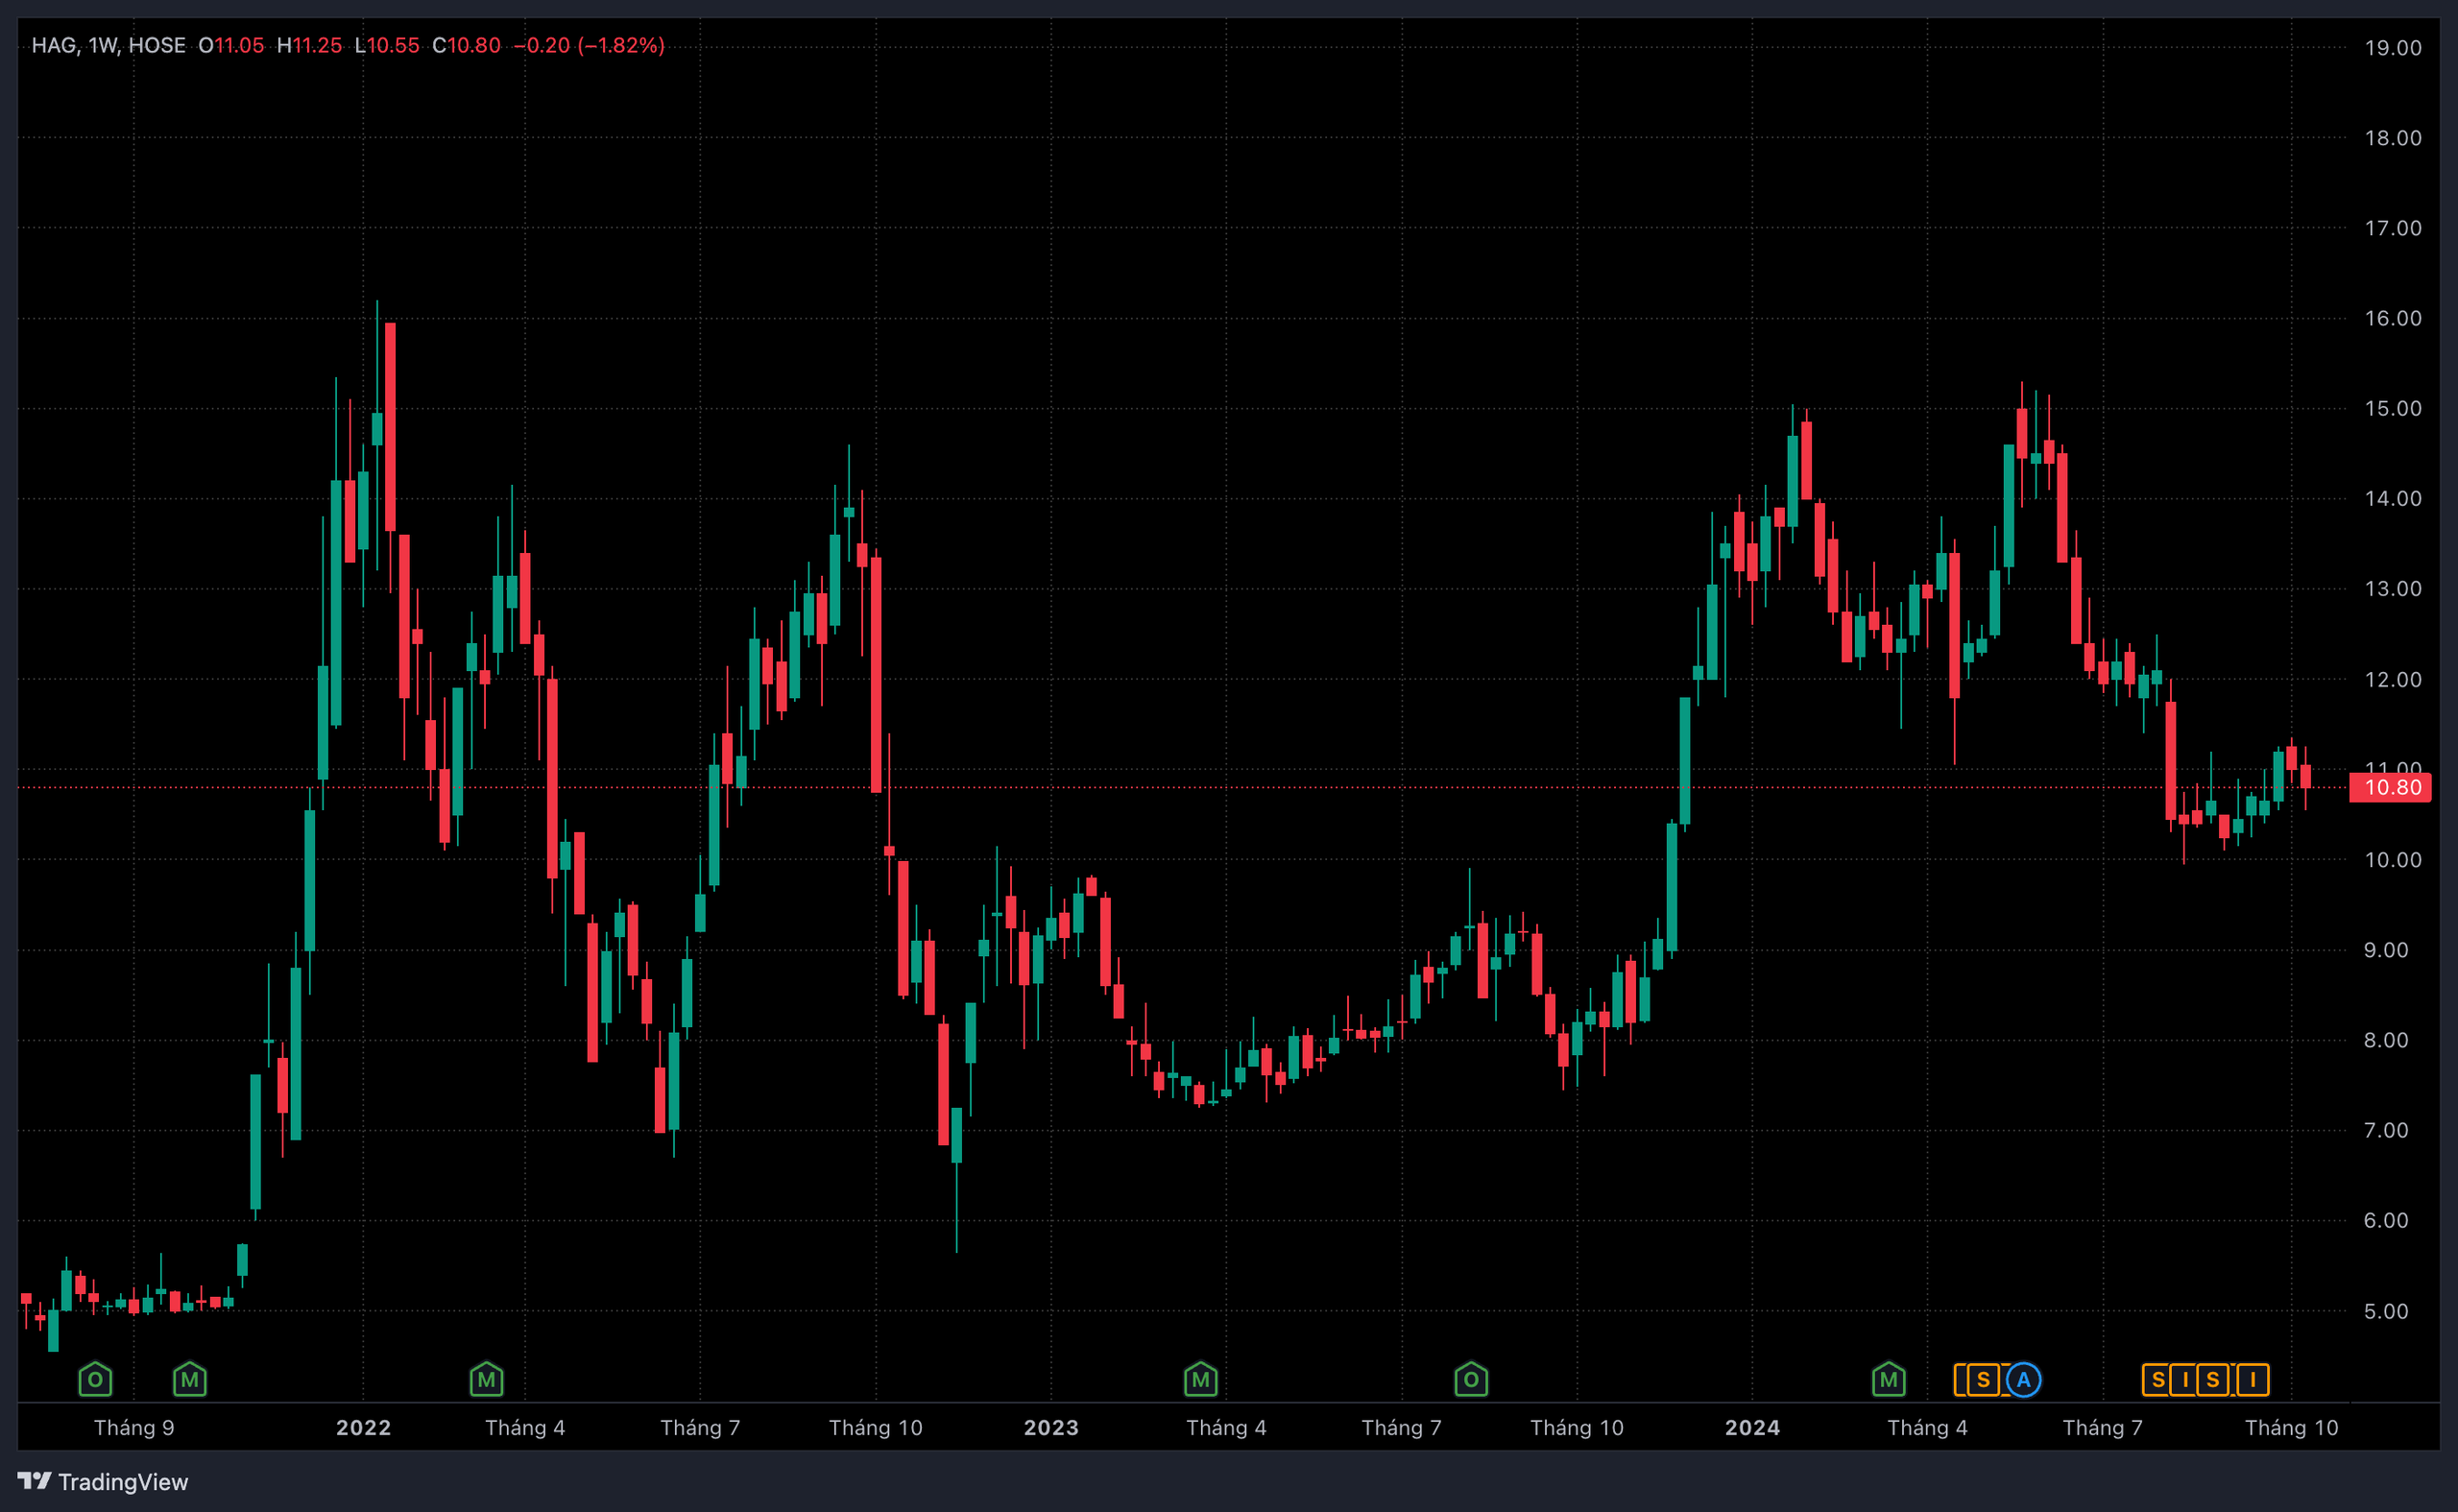Screen dimensions: 2458x1512
Task: Open the green M marker after 2024
Action: tap(1888, 1380)
